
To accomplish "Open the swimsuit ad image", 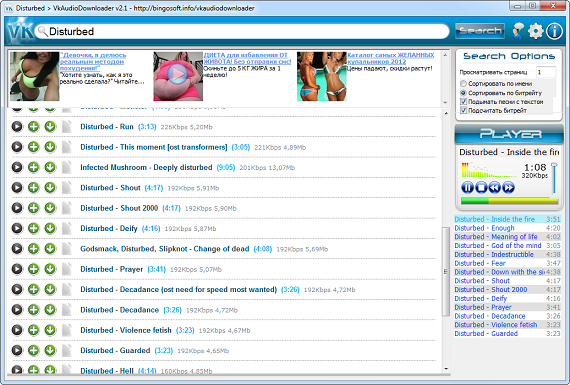I will click(x=322, y=76).
